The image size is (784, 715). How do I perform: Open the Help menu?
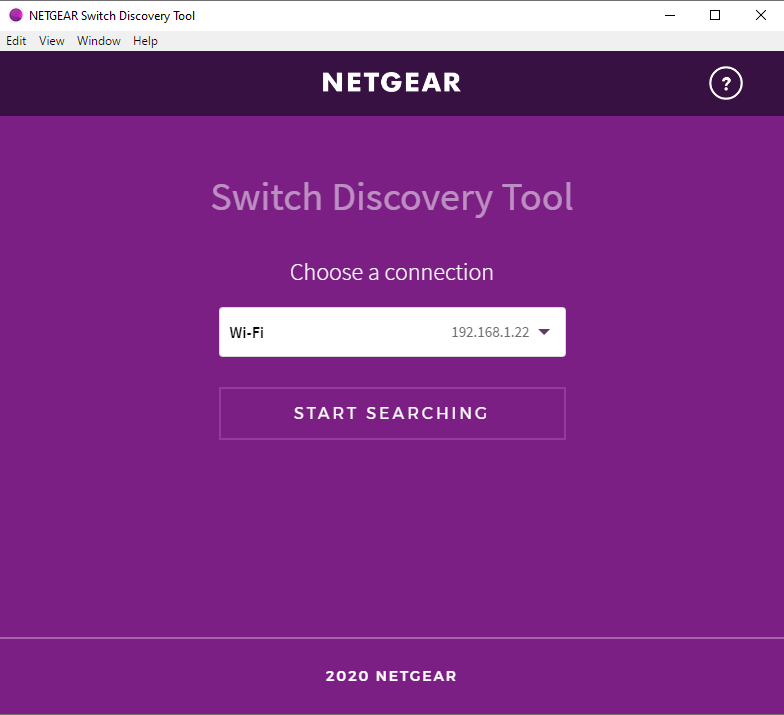pos(145,41)
